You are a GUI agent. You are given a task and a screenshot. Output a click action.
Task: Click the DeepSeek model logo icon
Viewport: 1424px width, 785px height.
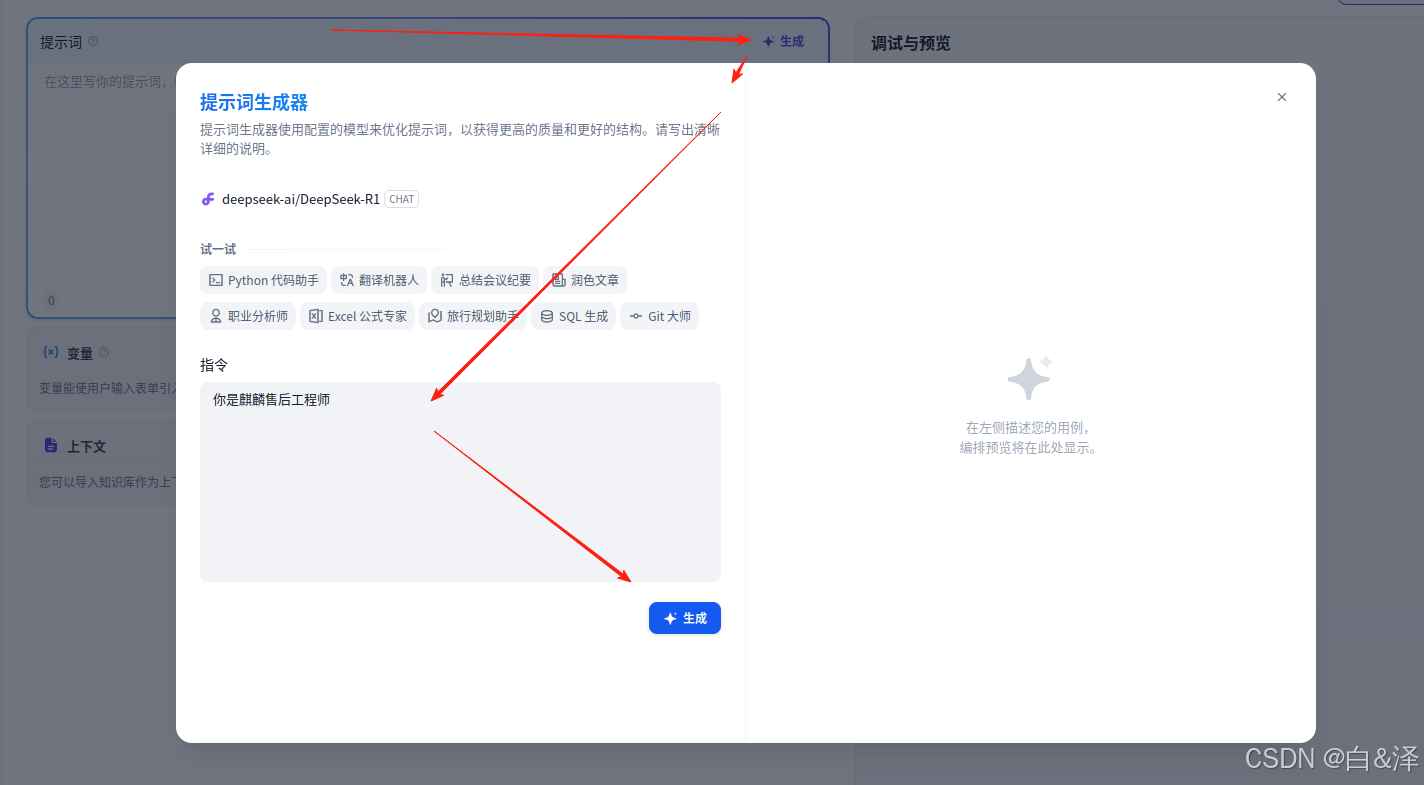click(x=208, y=199)
